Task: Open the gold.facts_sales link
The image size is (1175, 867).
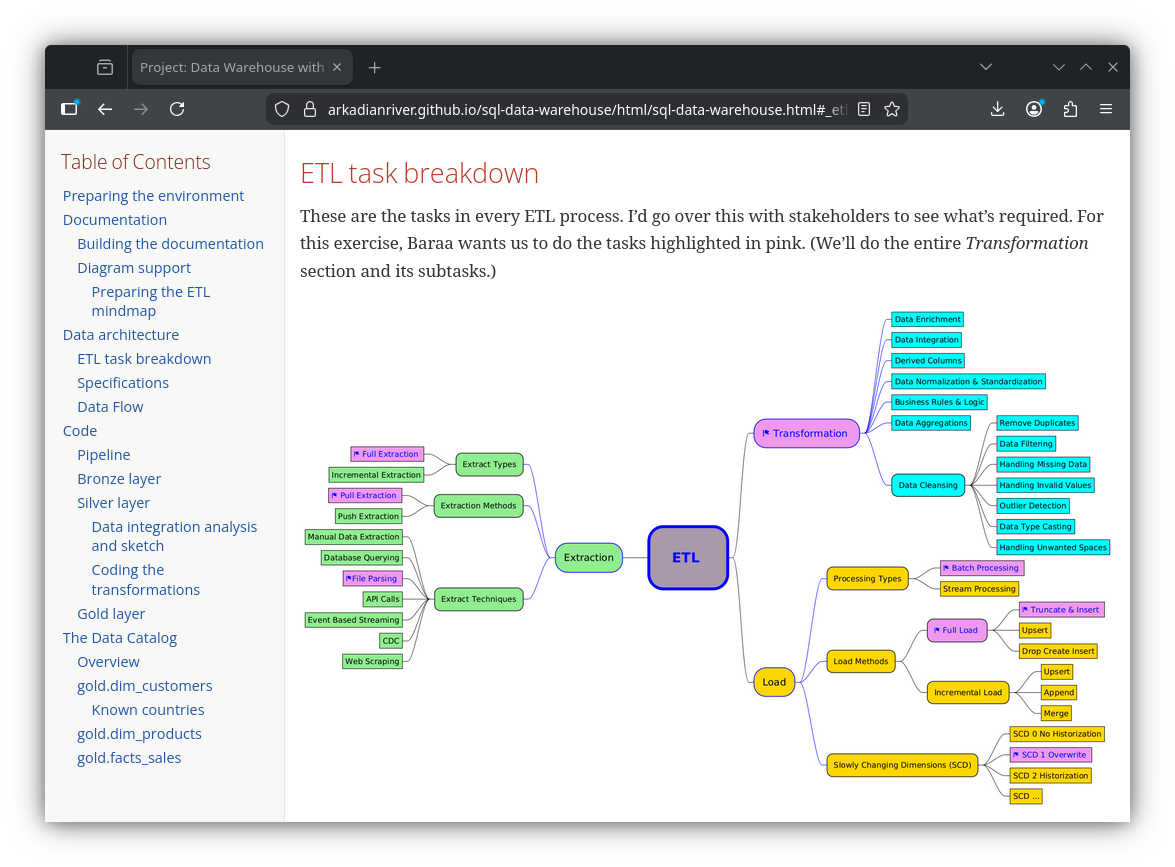Action: [x=129, y=757]
